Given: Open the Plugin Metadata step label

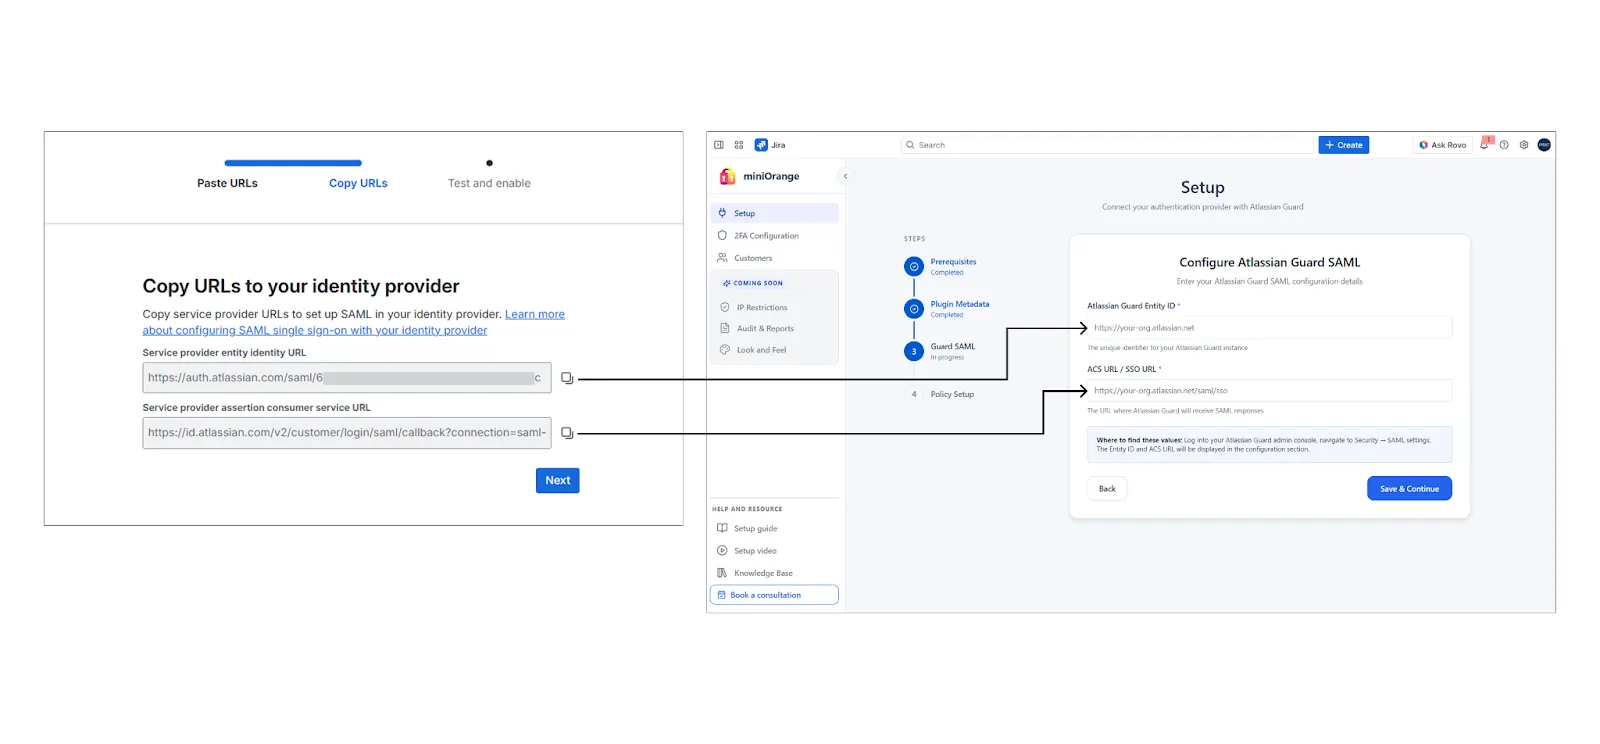Looking at the screenshot, I should (960, 304).
